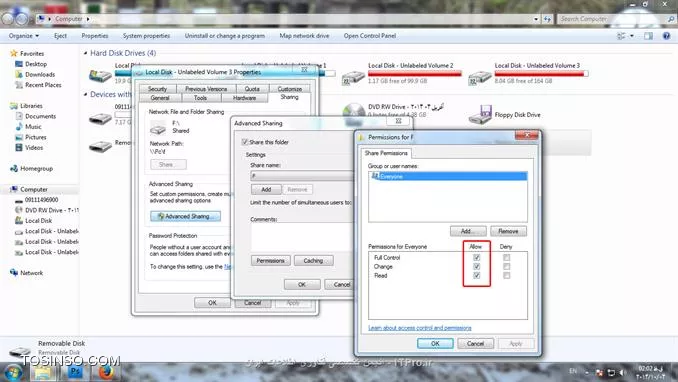Collapse Hard Disk Drives group
Image resolution: width=678 pixels, height=382 pixels.
click(86, 53)
